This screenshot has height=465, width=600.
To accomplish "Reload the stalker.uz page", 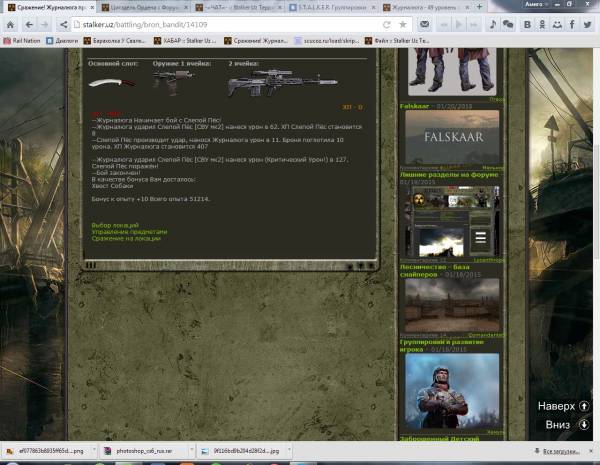I will pos(386,25).
